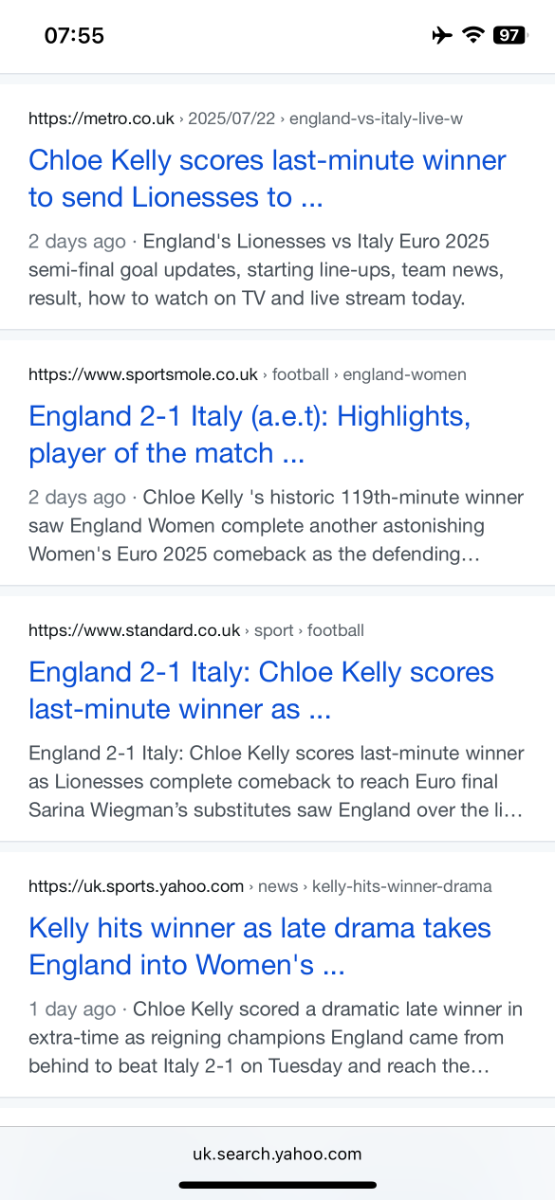Tap the airplane mode icon in status bar
The height and width of the screenshot is (1200, 555).
(x=442, y=36)
